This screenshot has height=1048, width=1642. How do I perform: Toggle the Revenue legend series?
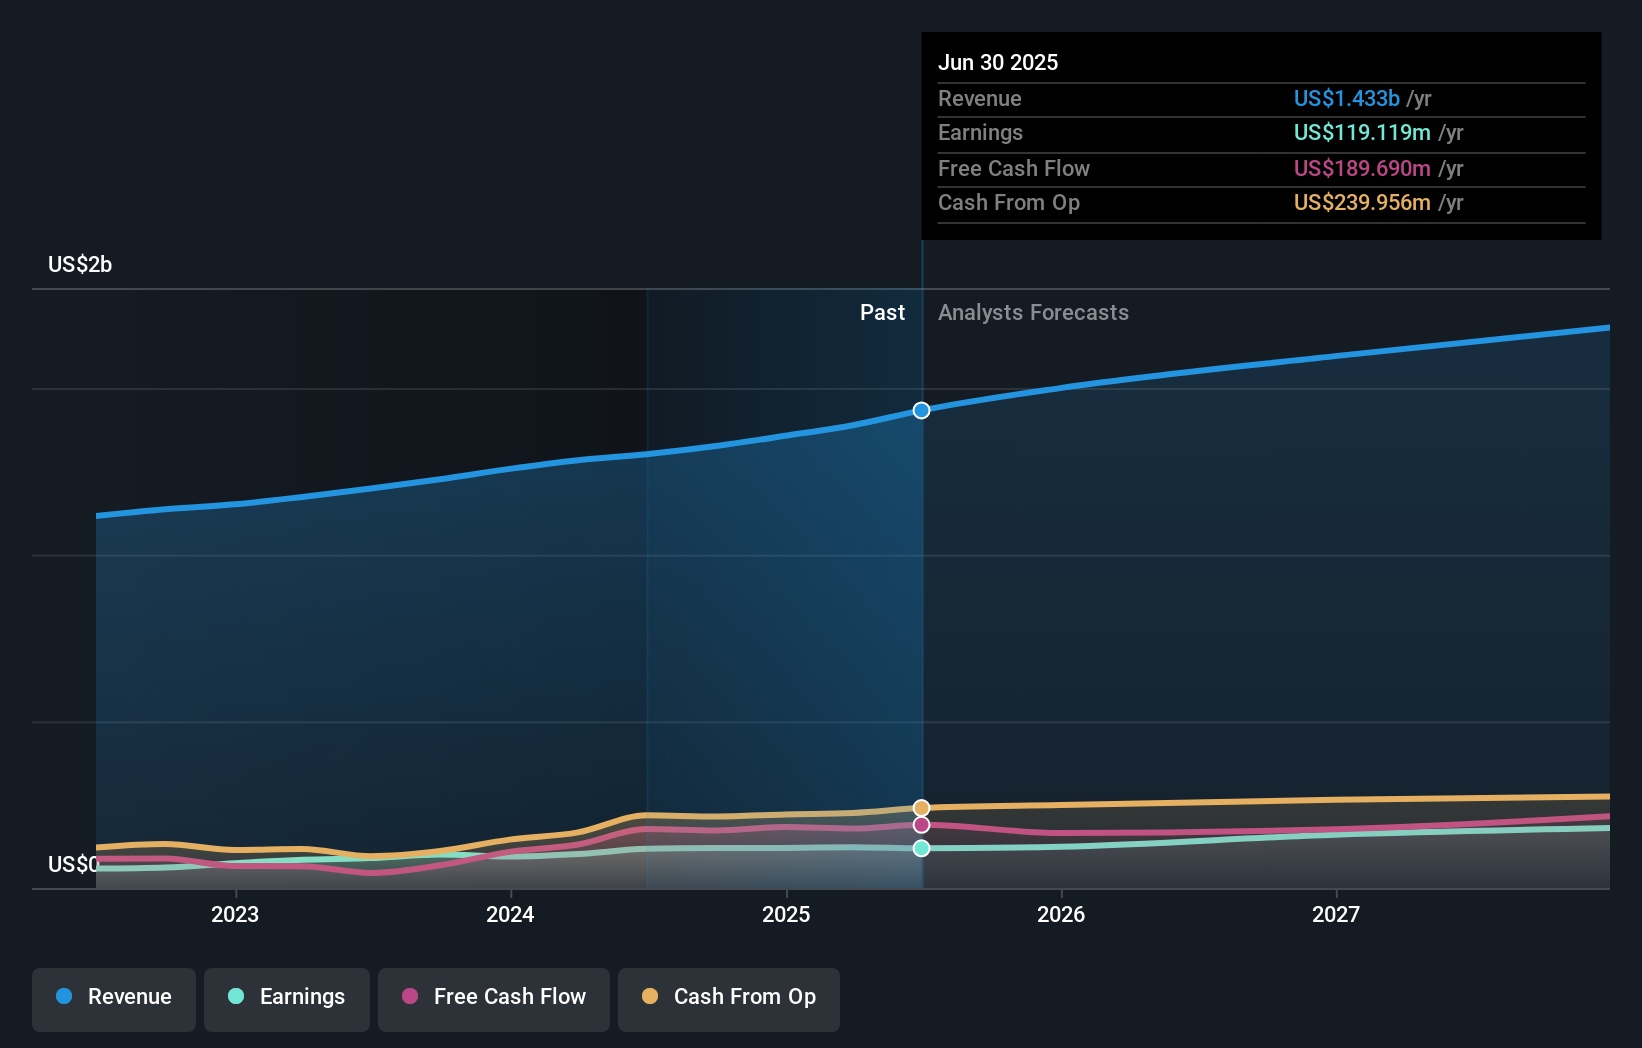tap(114, 999)
